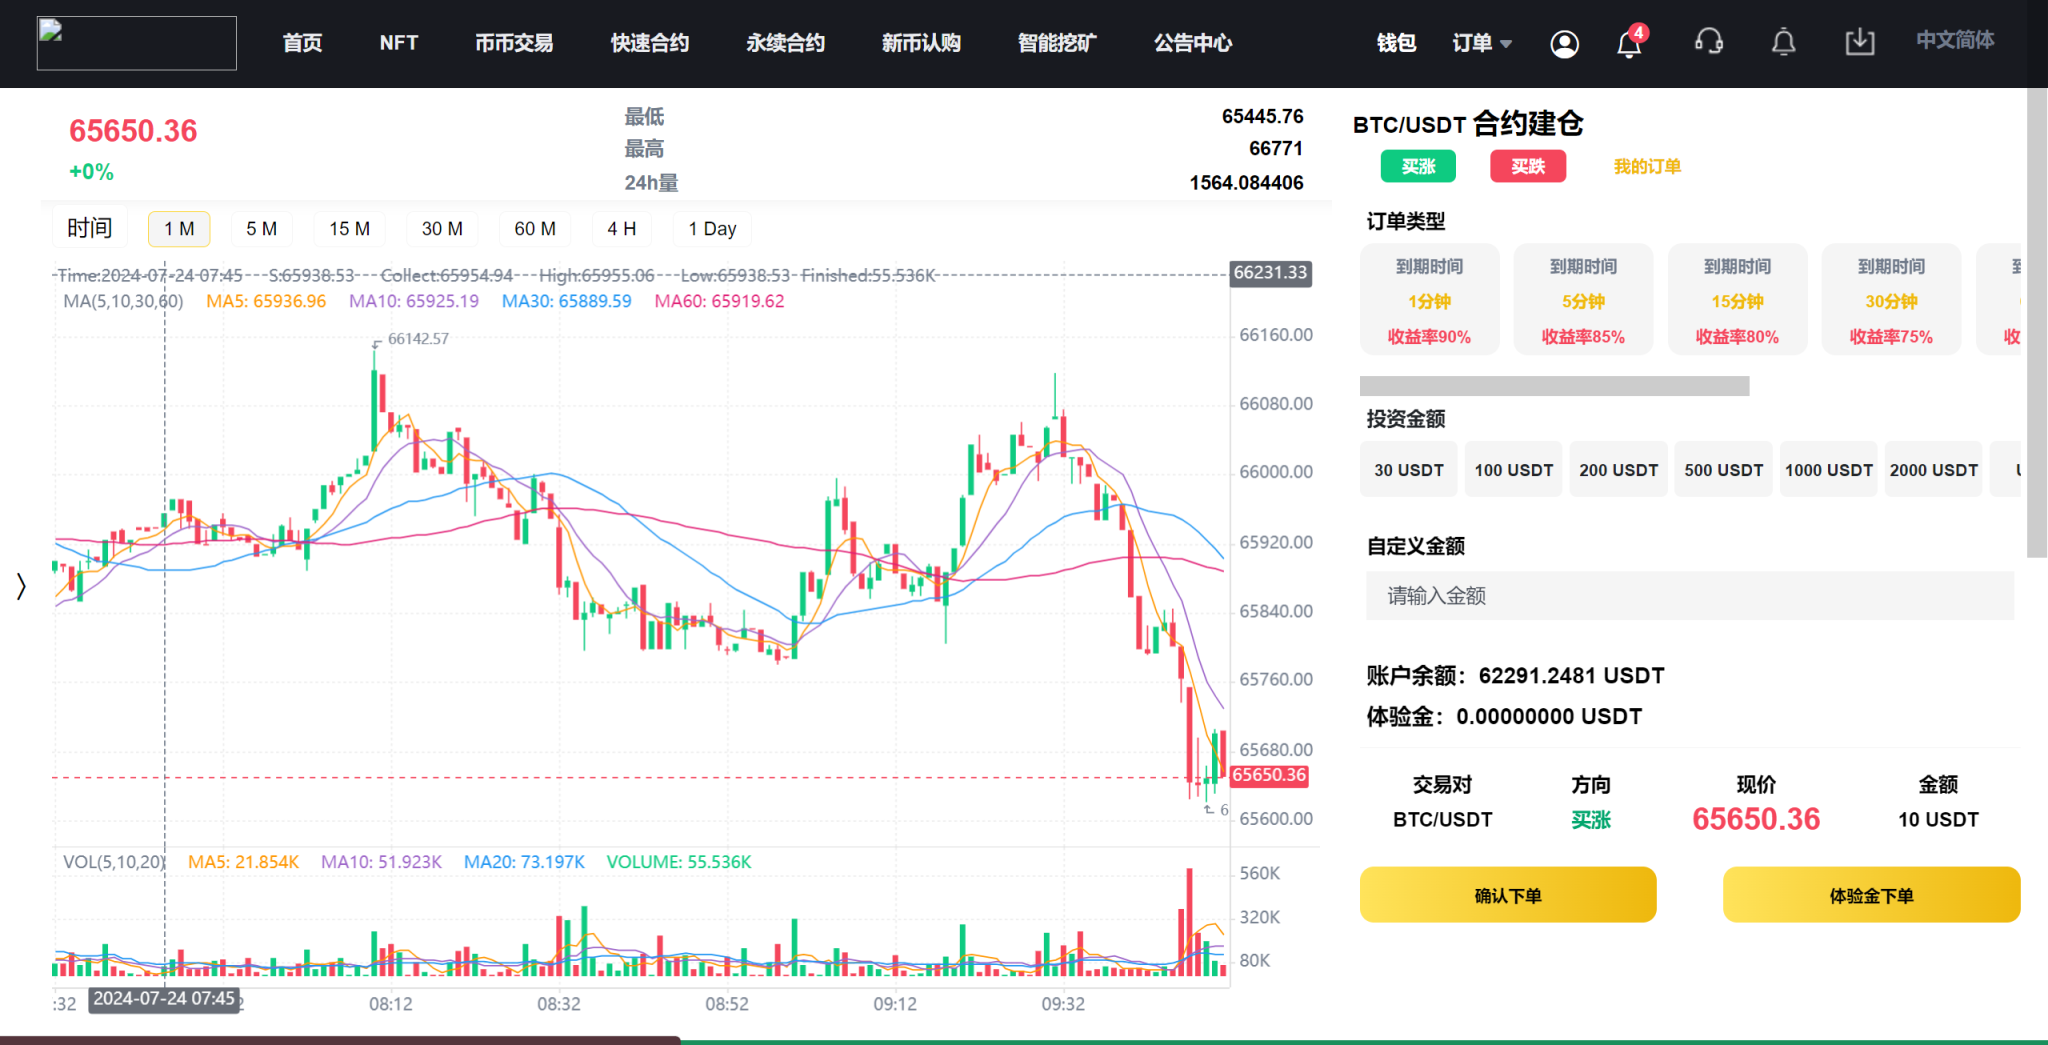Select 100 USDT investment amount
2048x1045 pixels.
1513,470
